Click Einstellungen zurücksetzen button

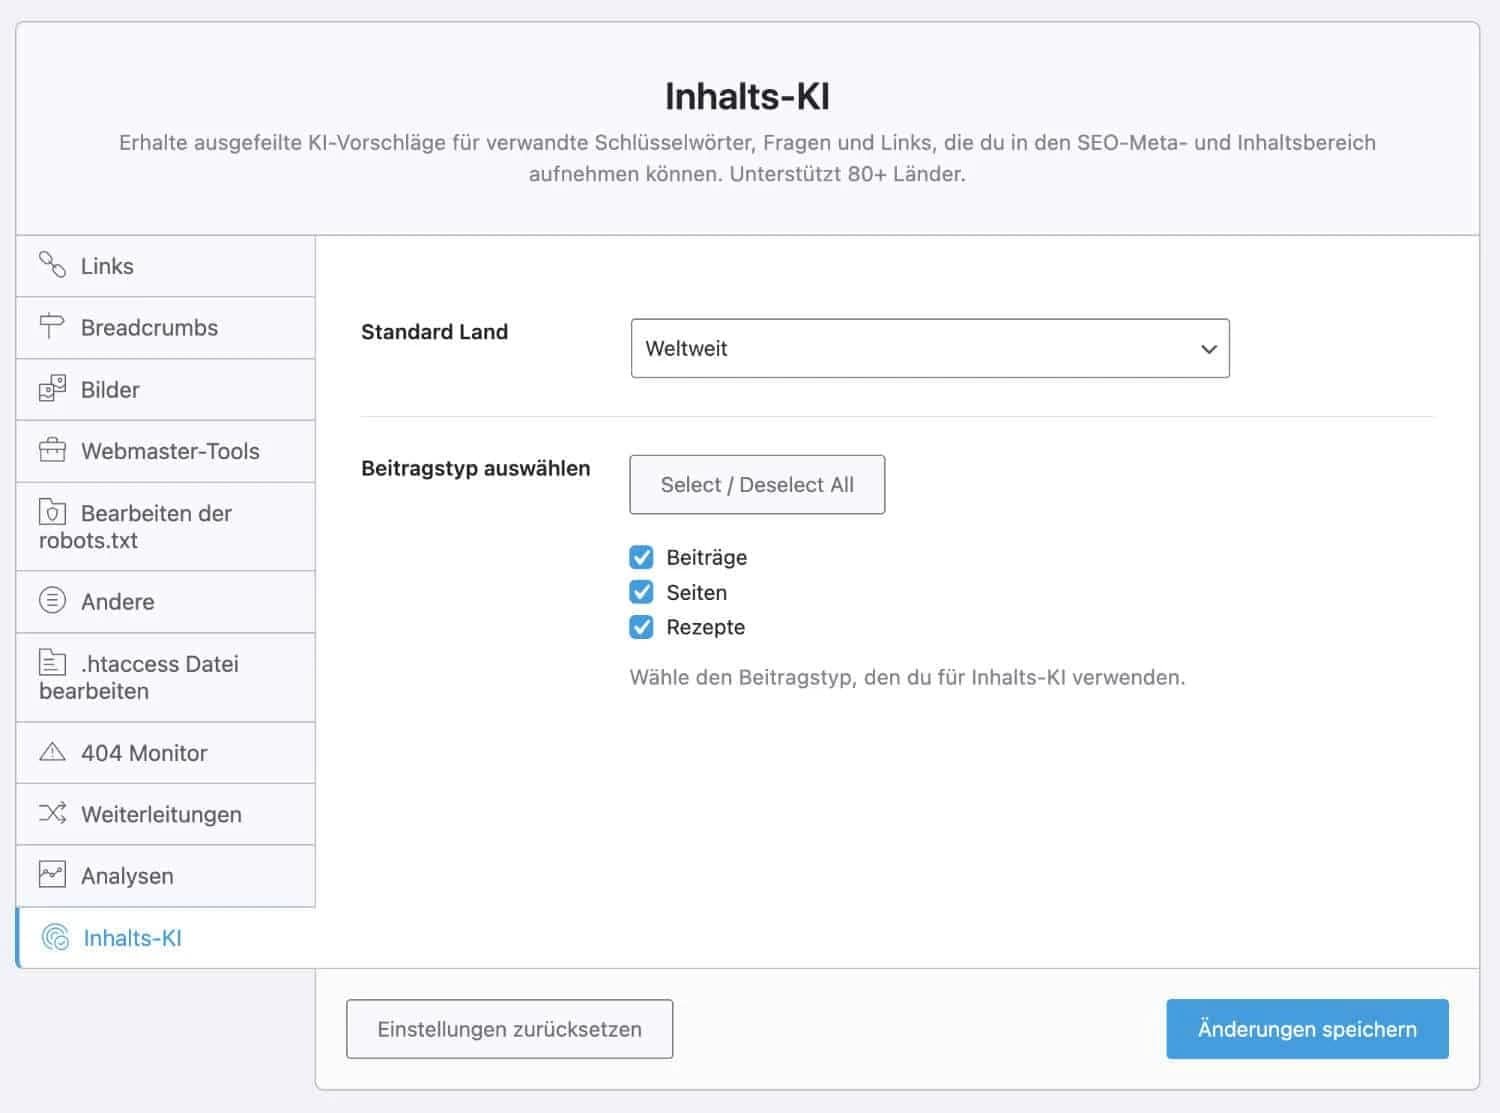coord(509,1029)
